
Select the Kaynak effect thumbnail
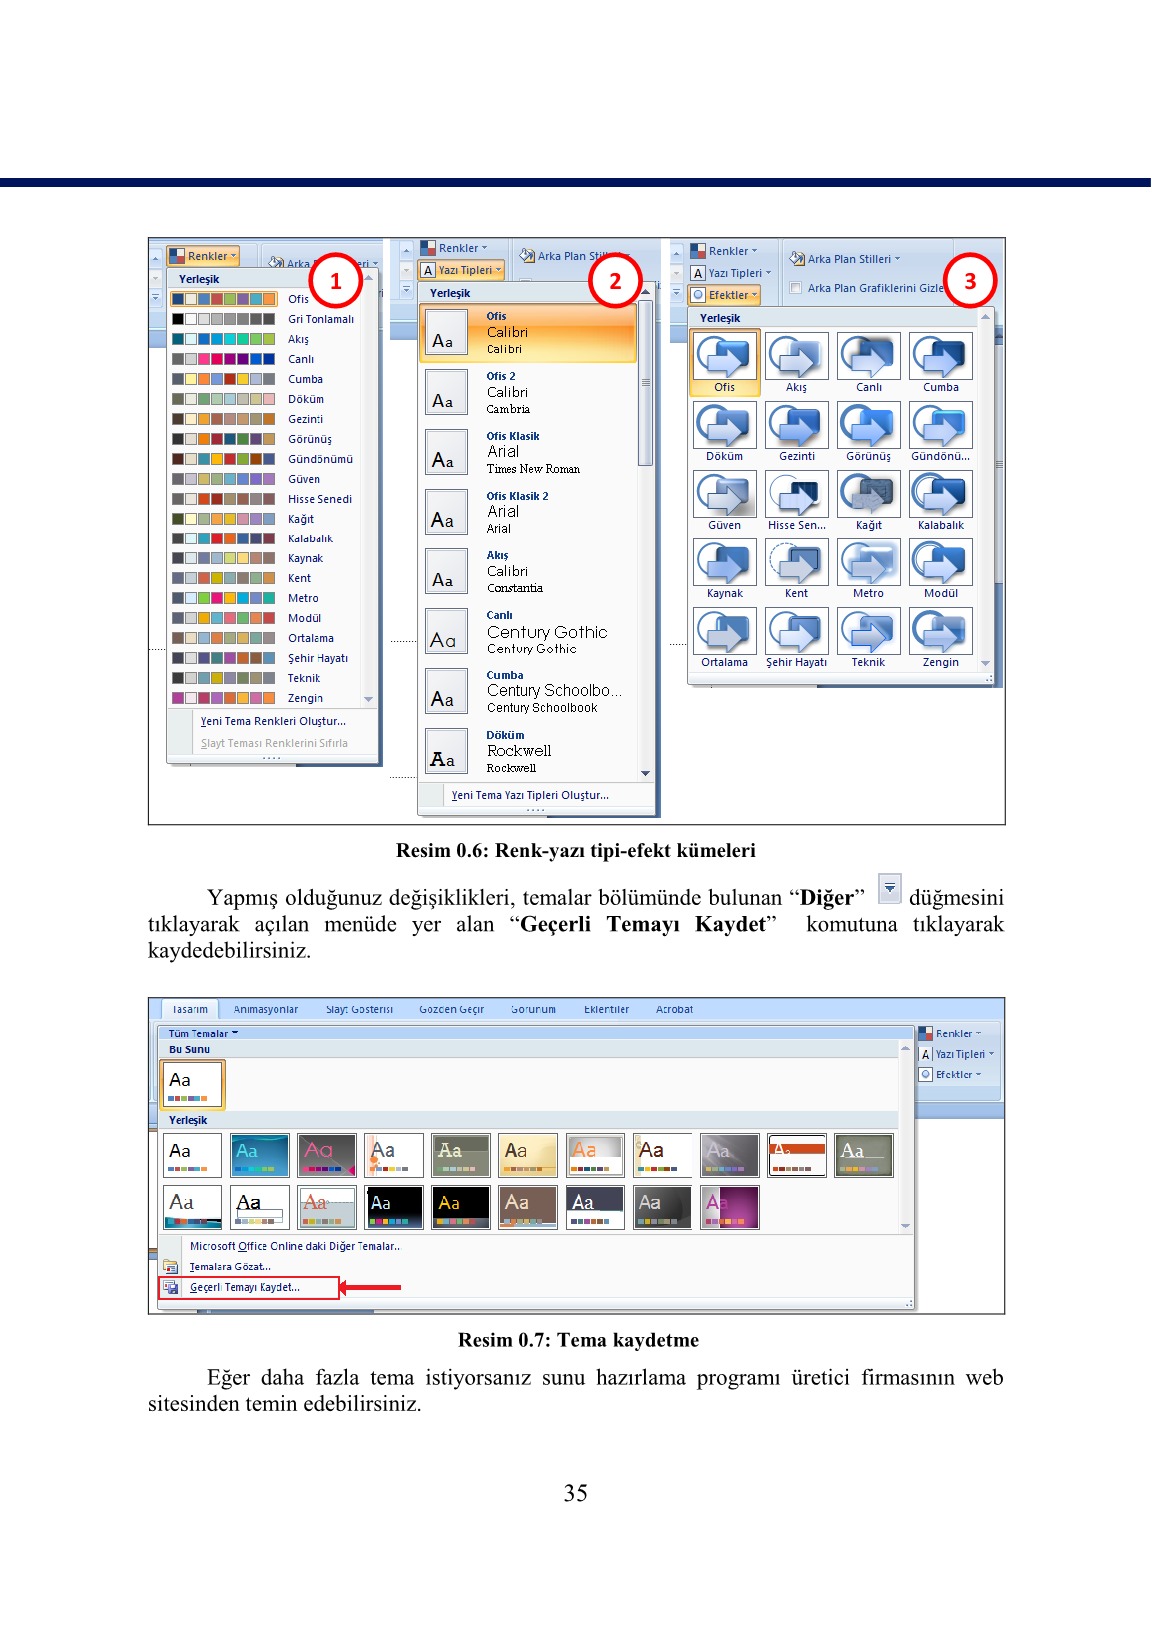point(725,563)
